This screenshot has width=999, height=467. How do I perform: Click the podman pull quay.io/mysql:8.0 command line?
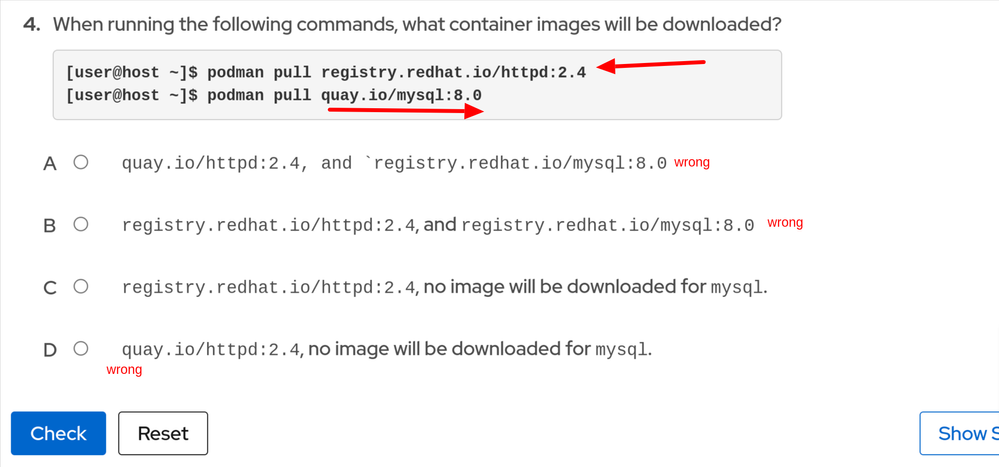(274, 95)
